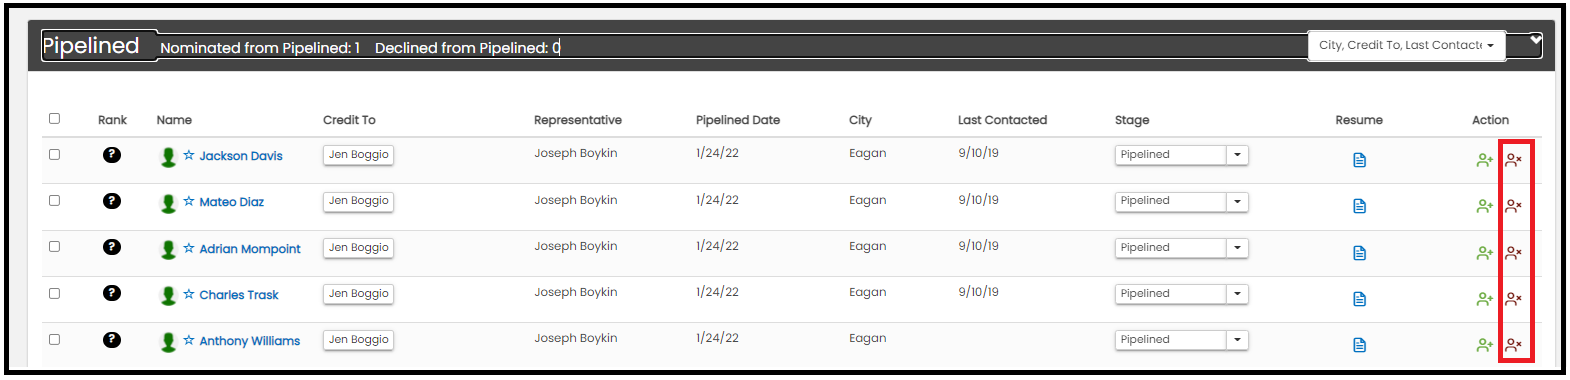Nominate Charles Trask with green add-person icon

coord(1484,299)
